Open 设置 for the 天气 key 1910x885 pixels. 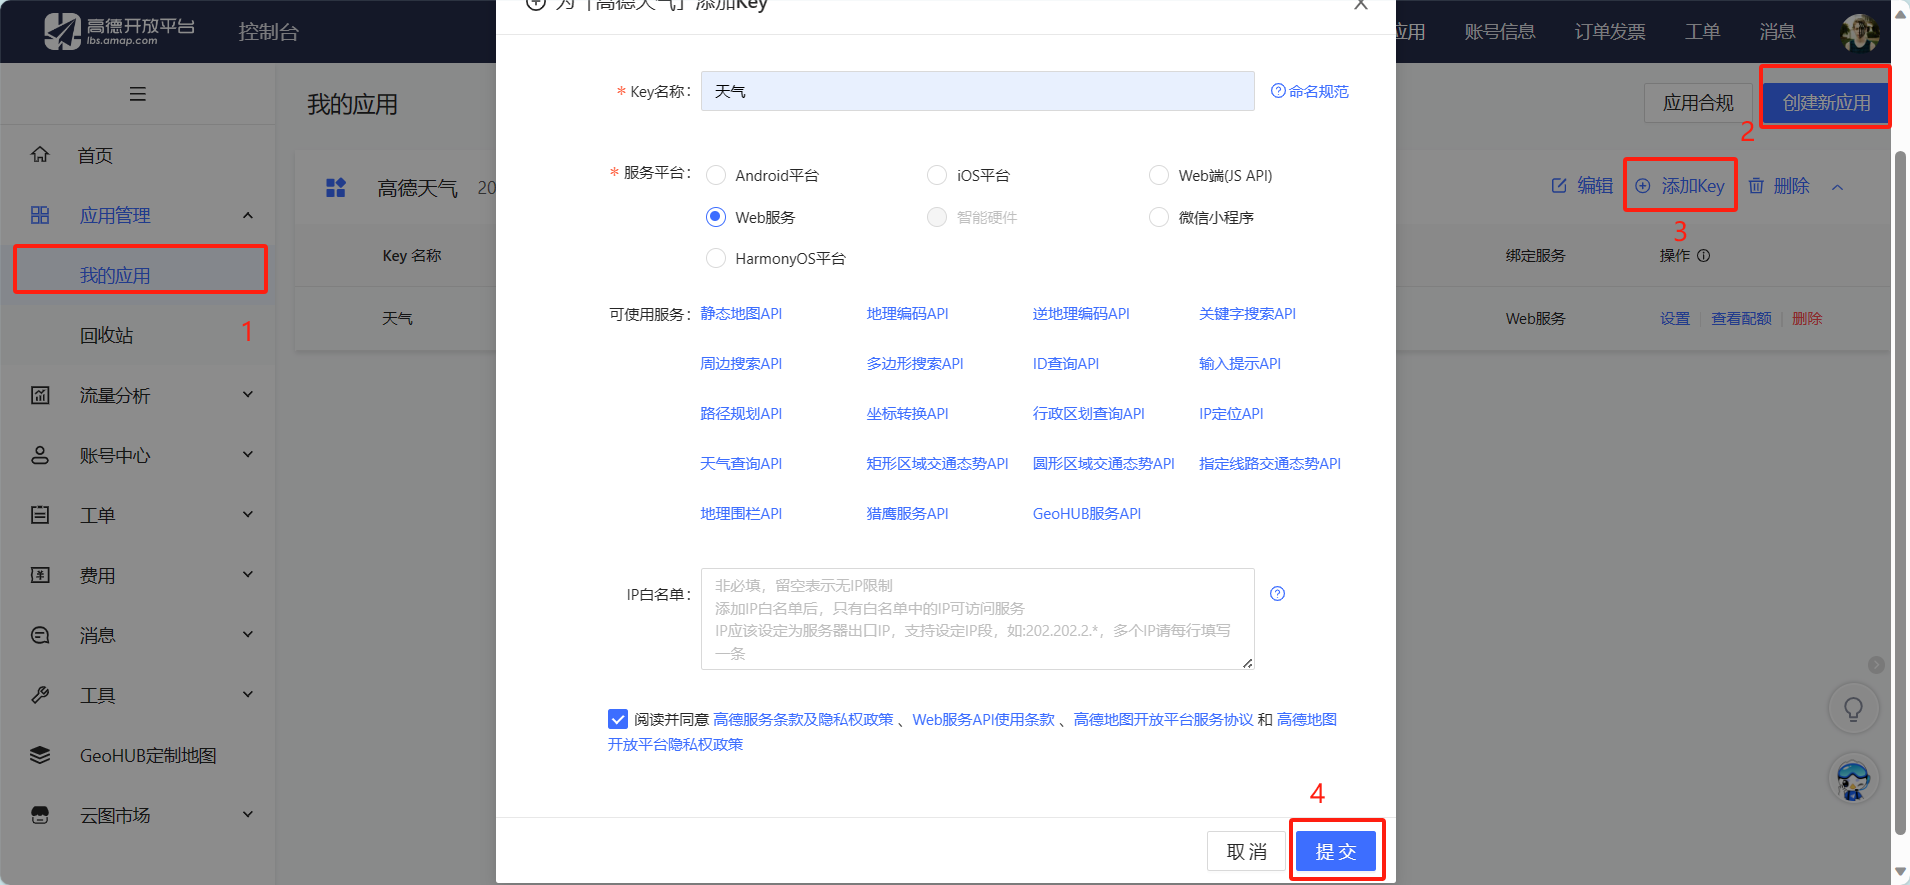click(x=1675, y=318)
